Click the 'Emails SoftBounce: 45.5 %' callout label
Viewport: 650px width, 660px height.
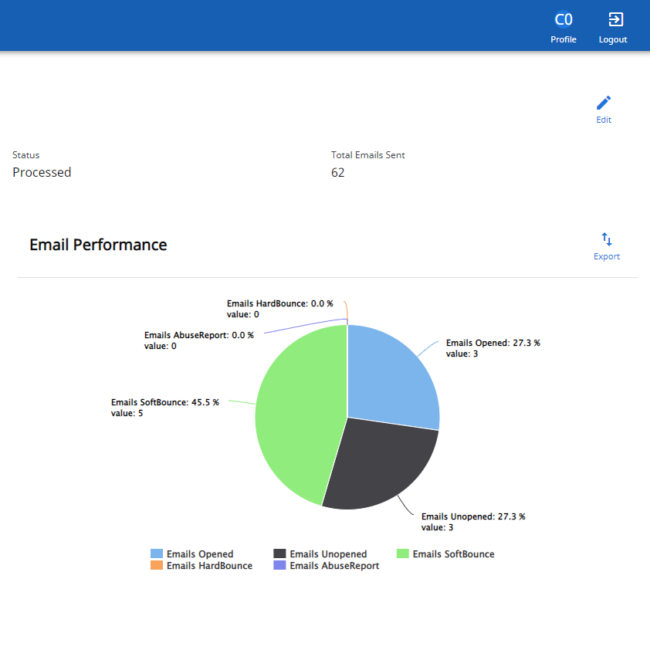point(165,403)
